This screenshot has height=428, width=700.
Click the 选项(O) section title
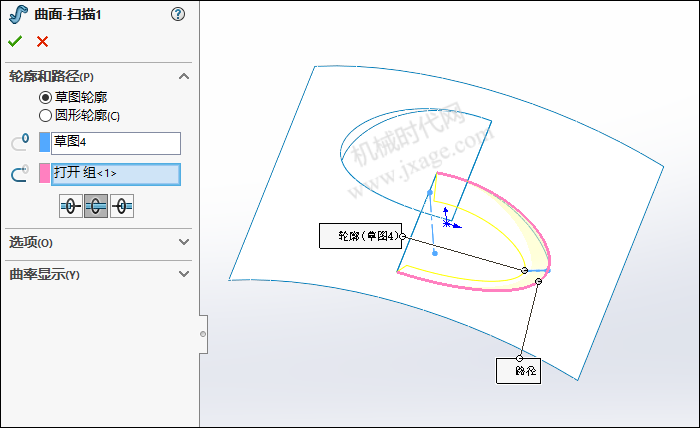coord(31,242)
